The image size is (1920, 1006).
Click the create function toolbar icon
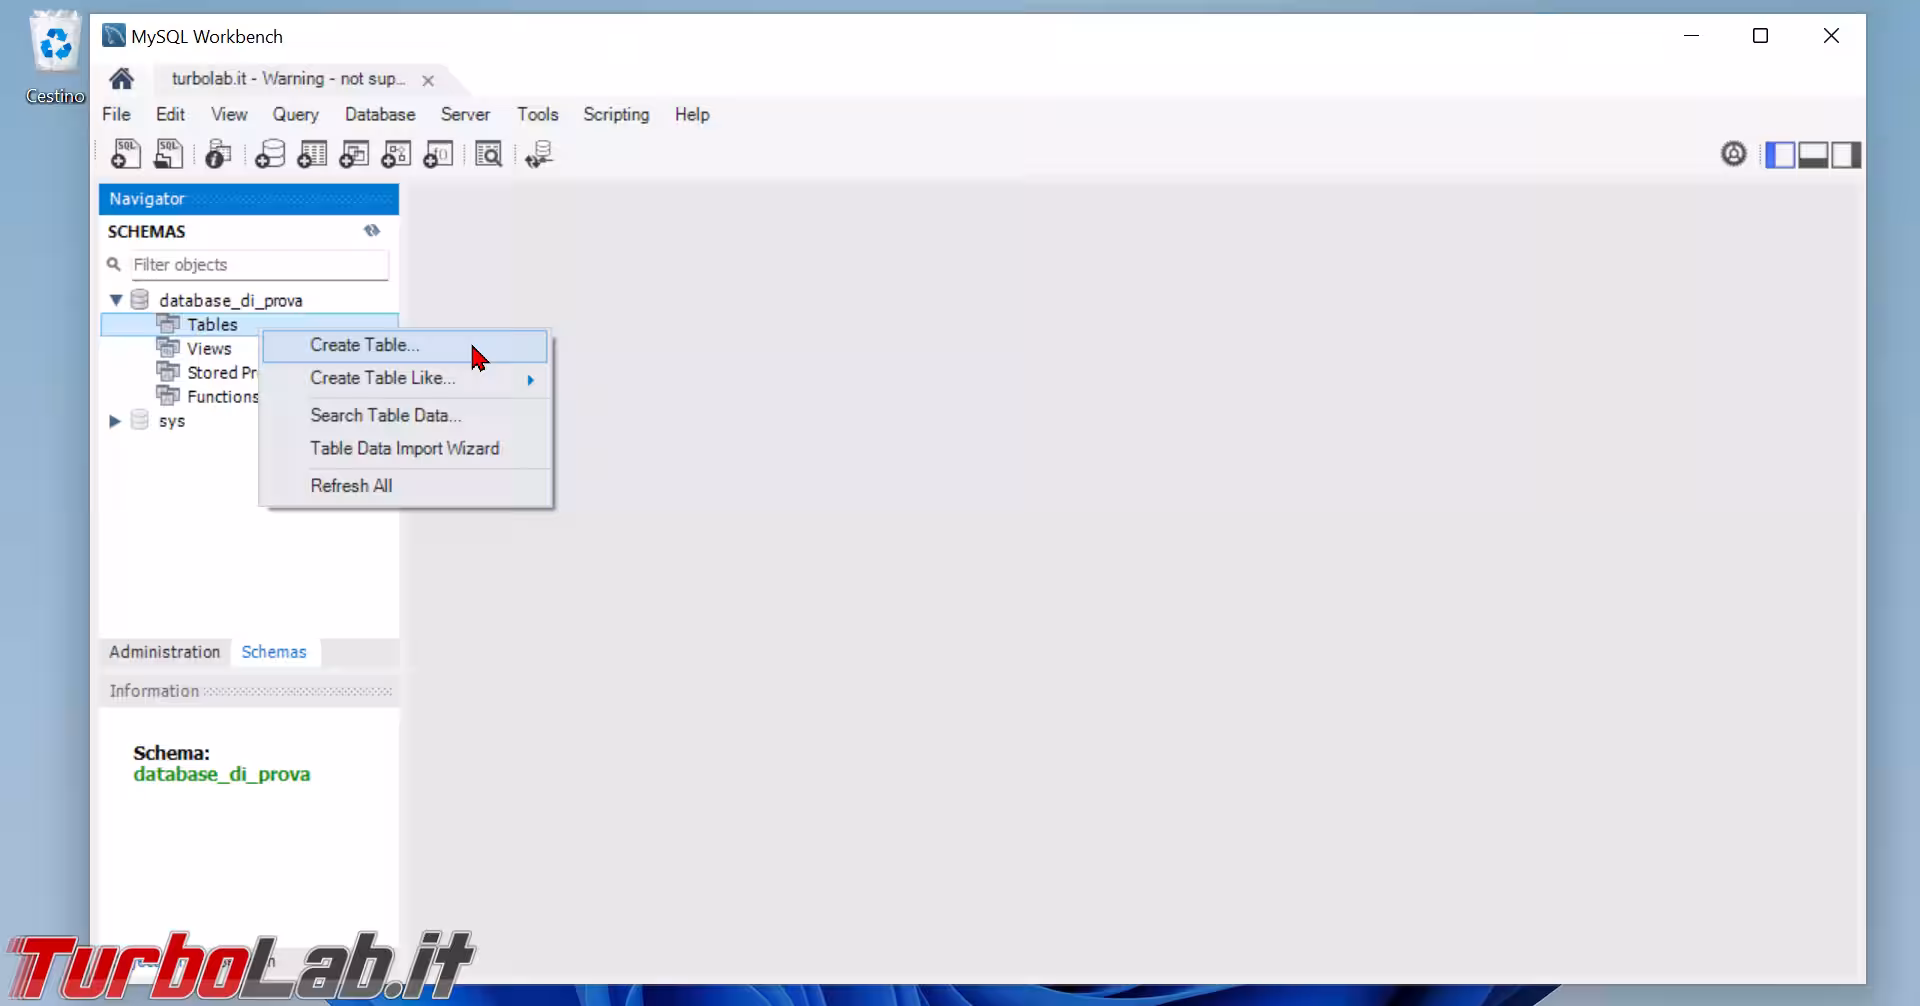tap(438, 154)
